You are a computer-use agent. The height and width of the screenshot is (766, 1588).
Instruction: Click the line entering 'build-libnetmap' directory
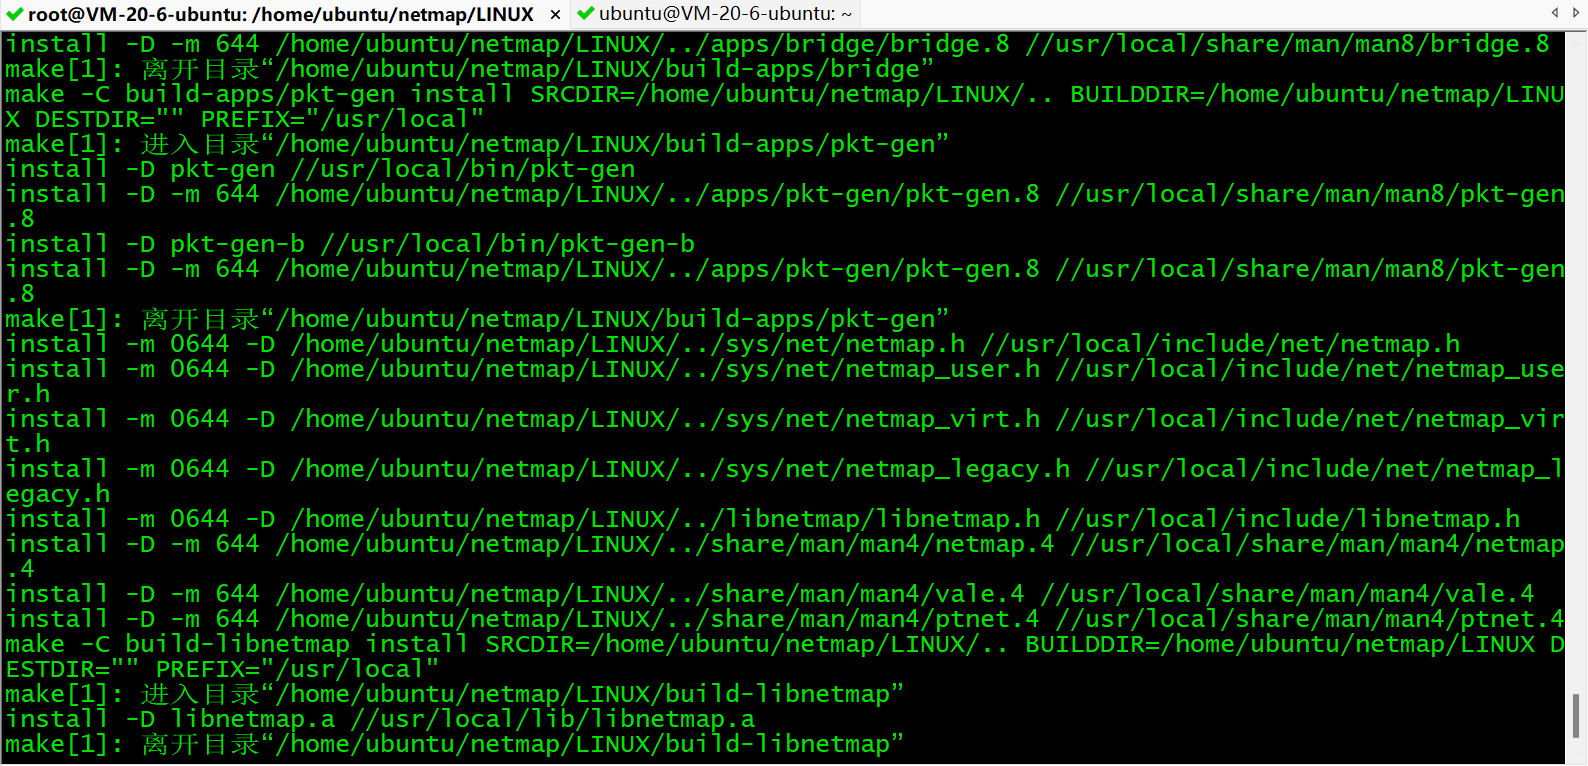455,694
